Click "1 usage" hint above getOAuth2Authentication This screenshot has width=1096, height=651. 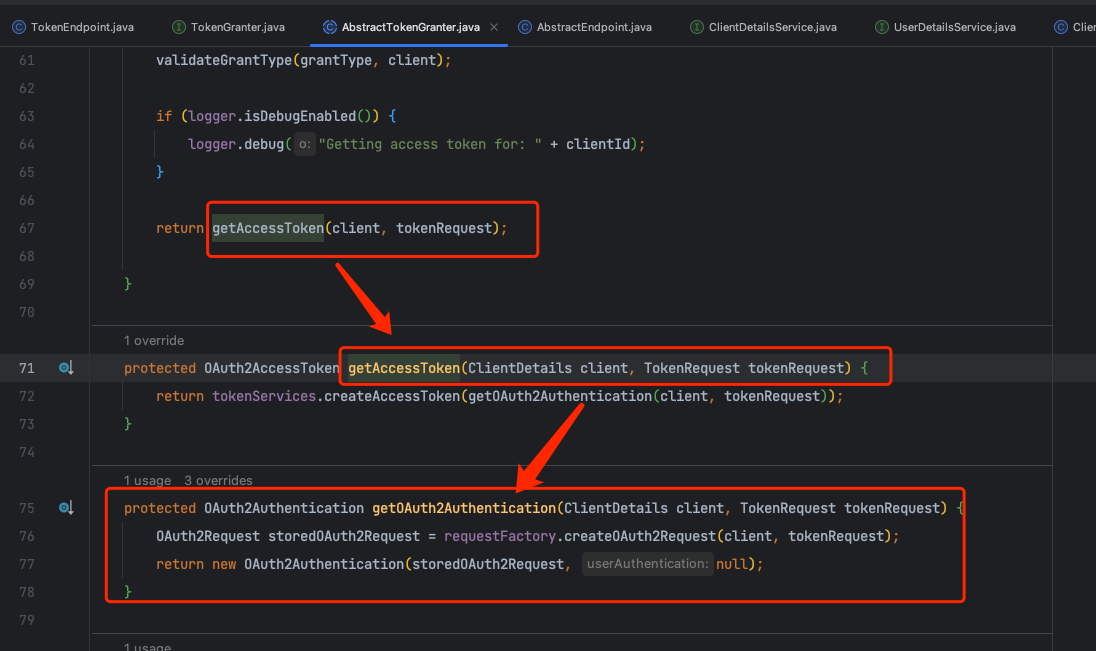coord(147,481)
